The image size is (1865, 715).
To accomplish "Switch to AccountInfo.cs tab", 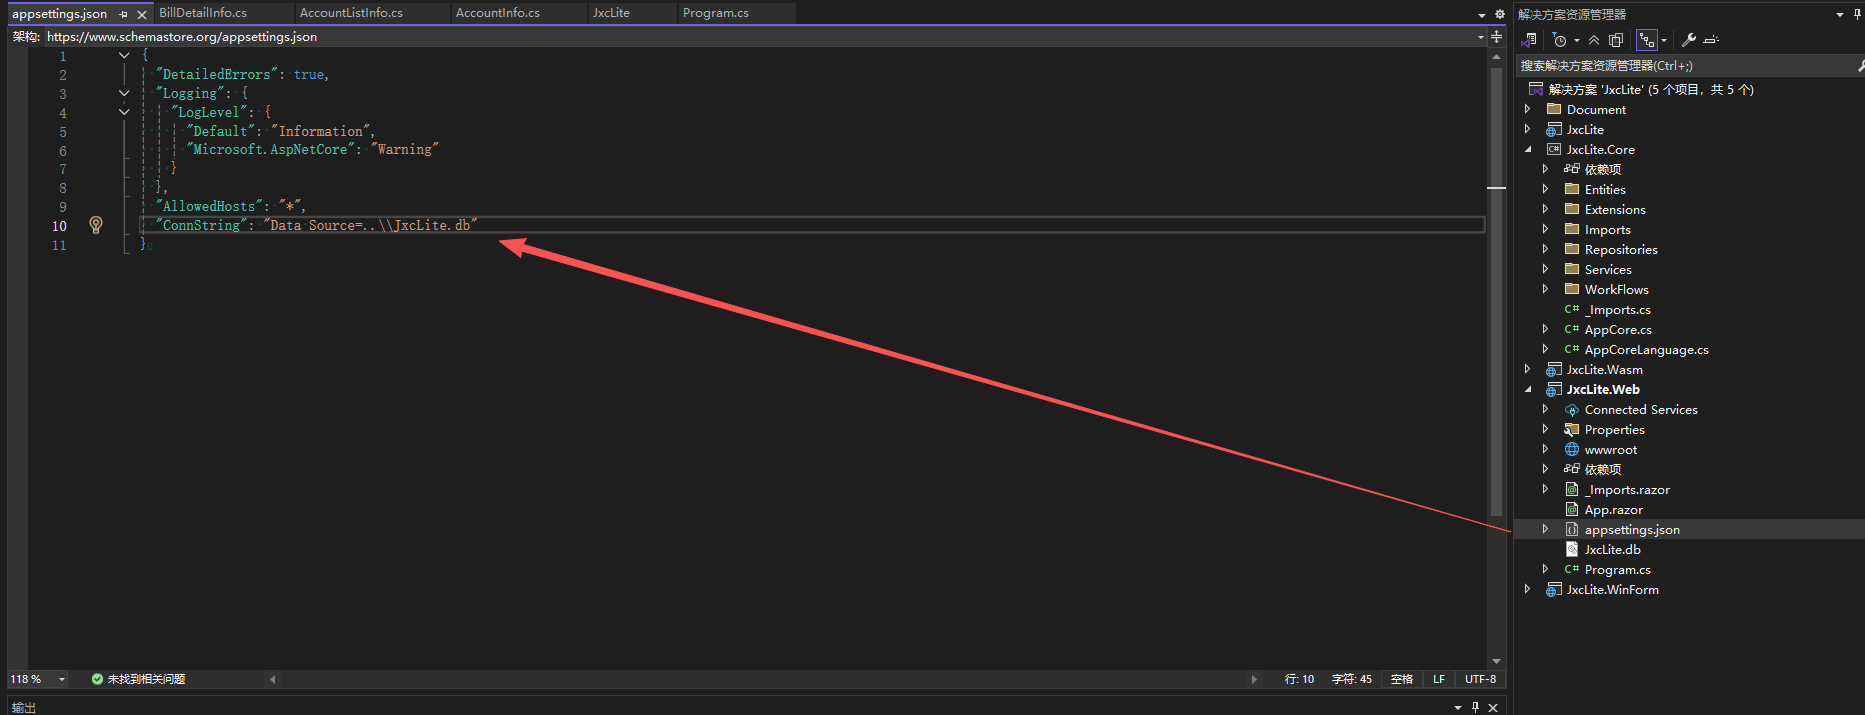I will coord(497,13).
